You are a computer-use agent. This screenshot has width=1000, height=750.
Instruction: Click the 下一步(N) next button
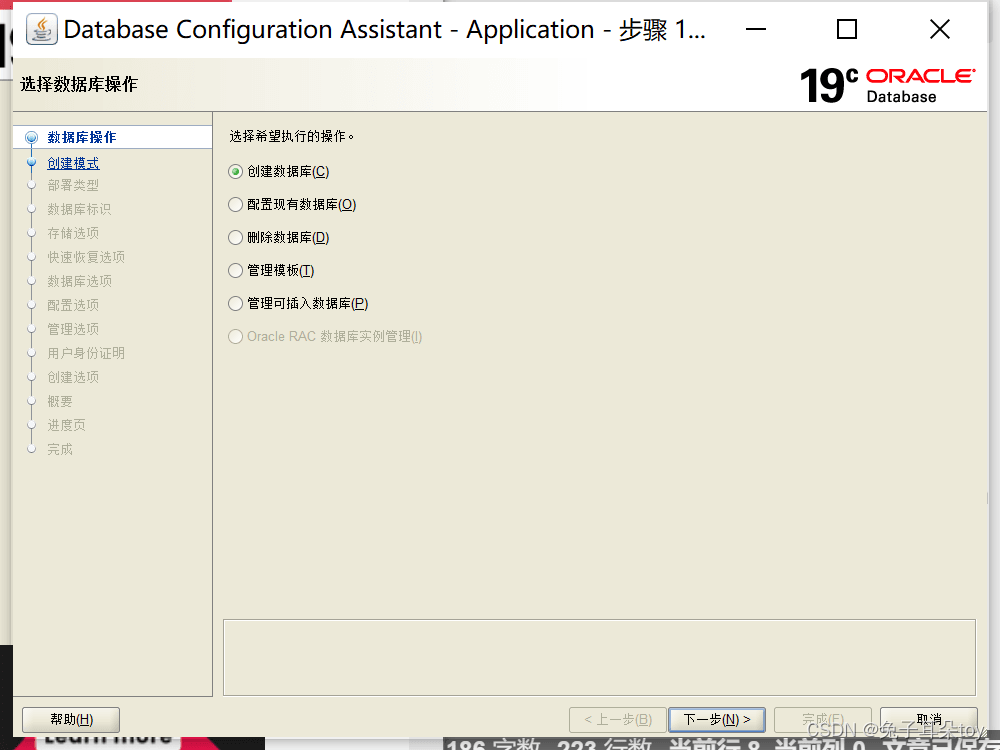point(717,719)
